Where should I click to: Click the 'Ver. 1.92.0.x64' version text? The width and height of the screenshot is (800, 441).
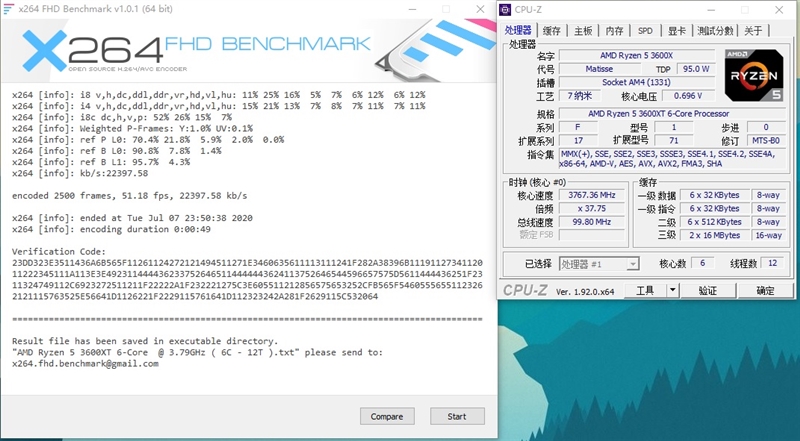point(585,291)
